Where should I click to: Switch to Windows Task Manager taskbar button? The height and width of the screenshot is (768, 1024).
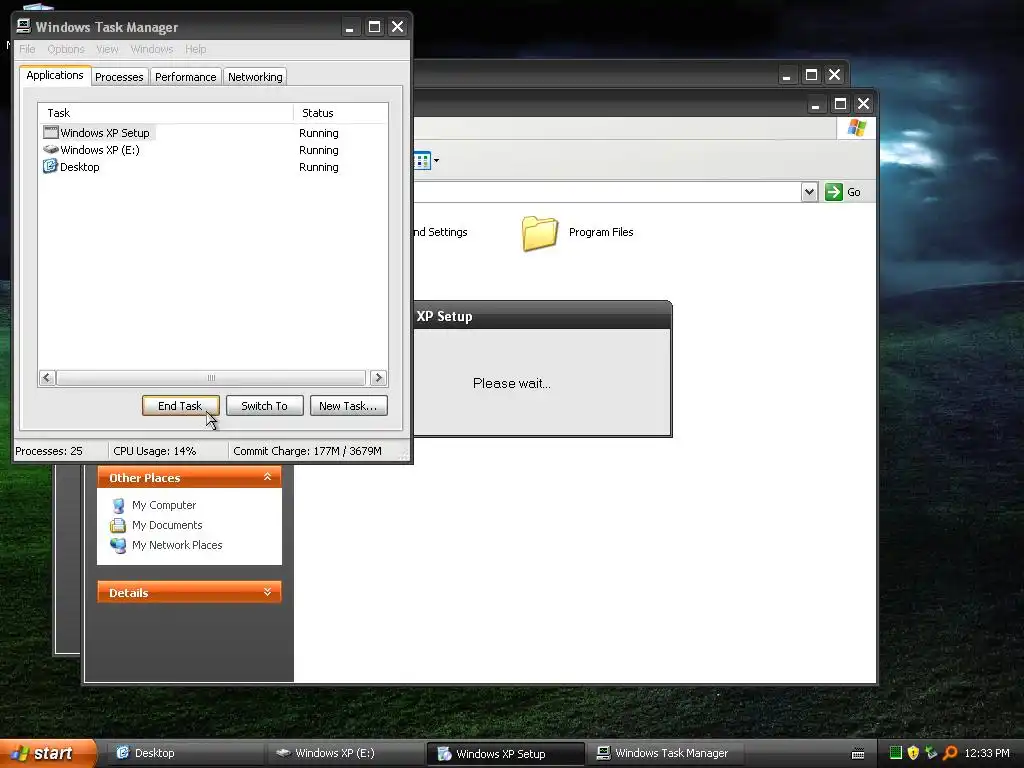coord(665,753)
